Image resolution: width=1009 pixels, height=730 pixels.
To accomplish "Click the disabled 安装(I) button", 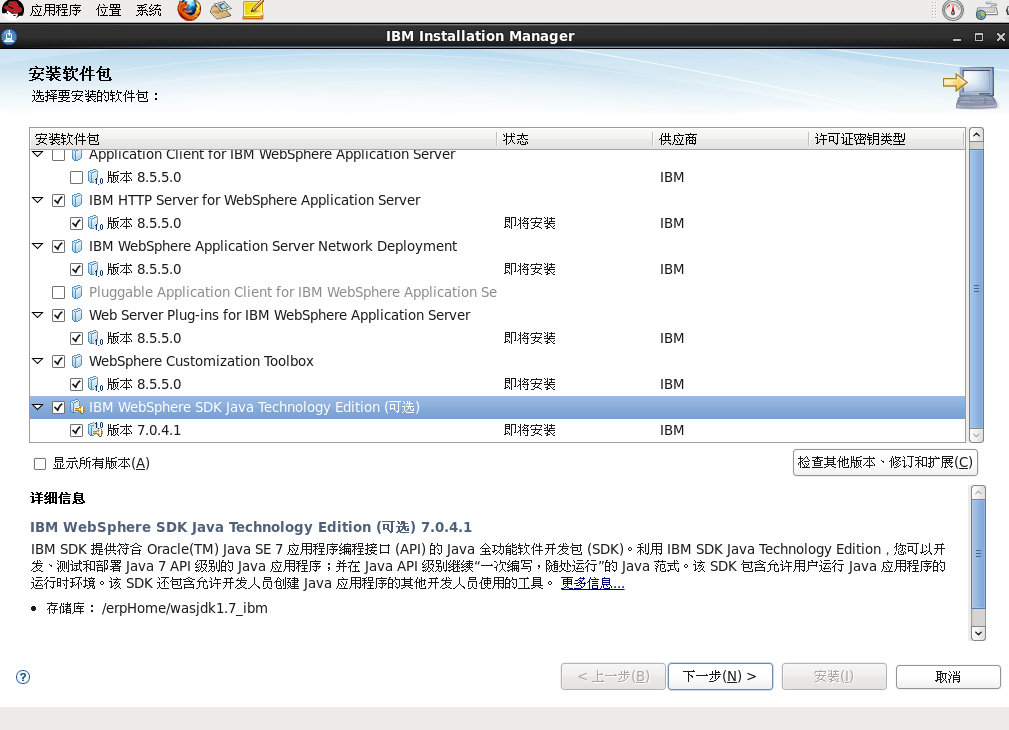I will 834,677.
